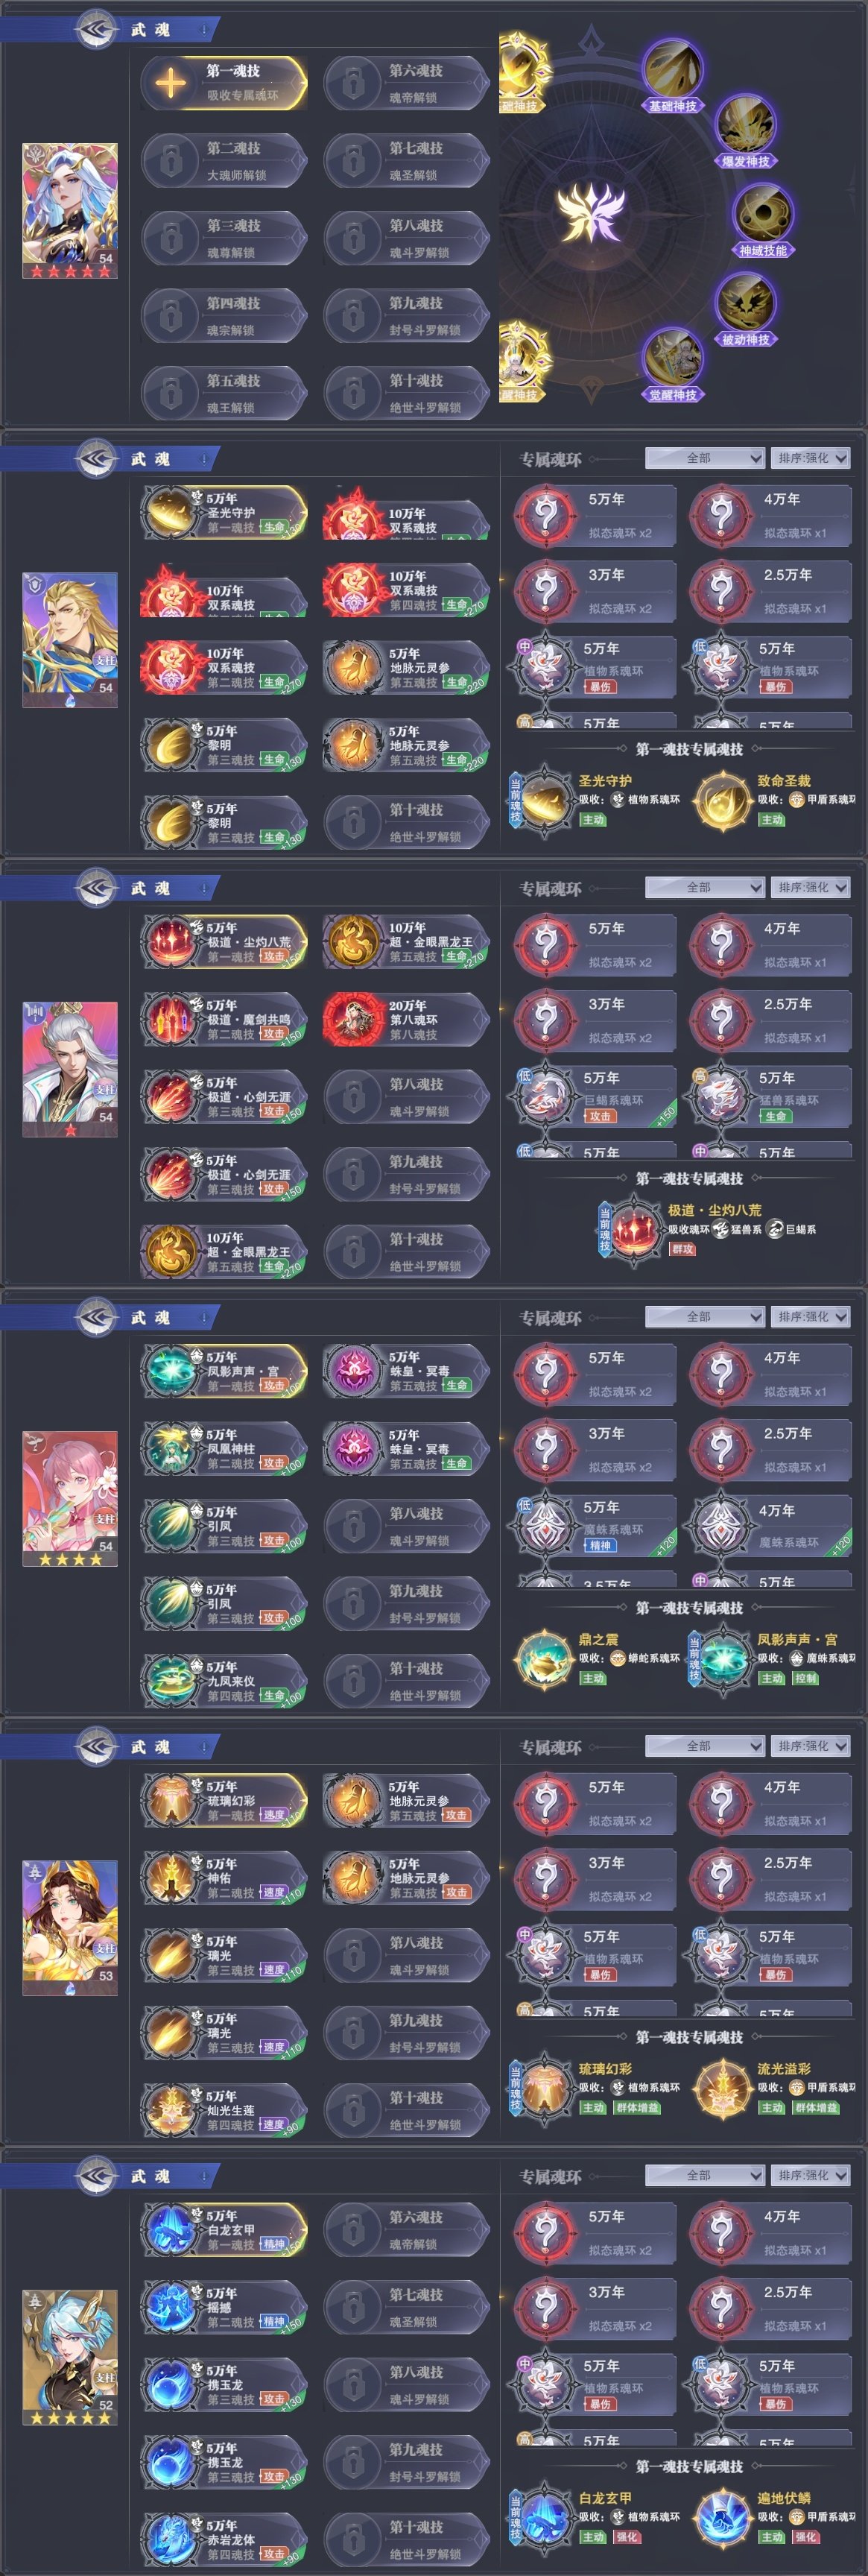
Task: Click the plus icon on 第一魂技 slot
Action: click(x=171, y=82)
